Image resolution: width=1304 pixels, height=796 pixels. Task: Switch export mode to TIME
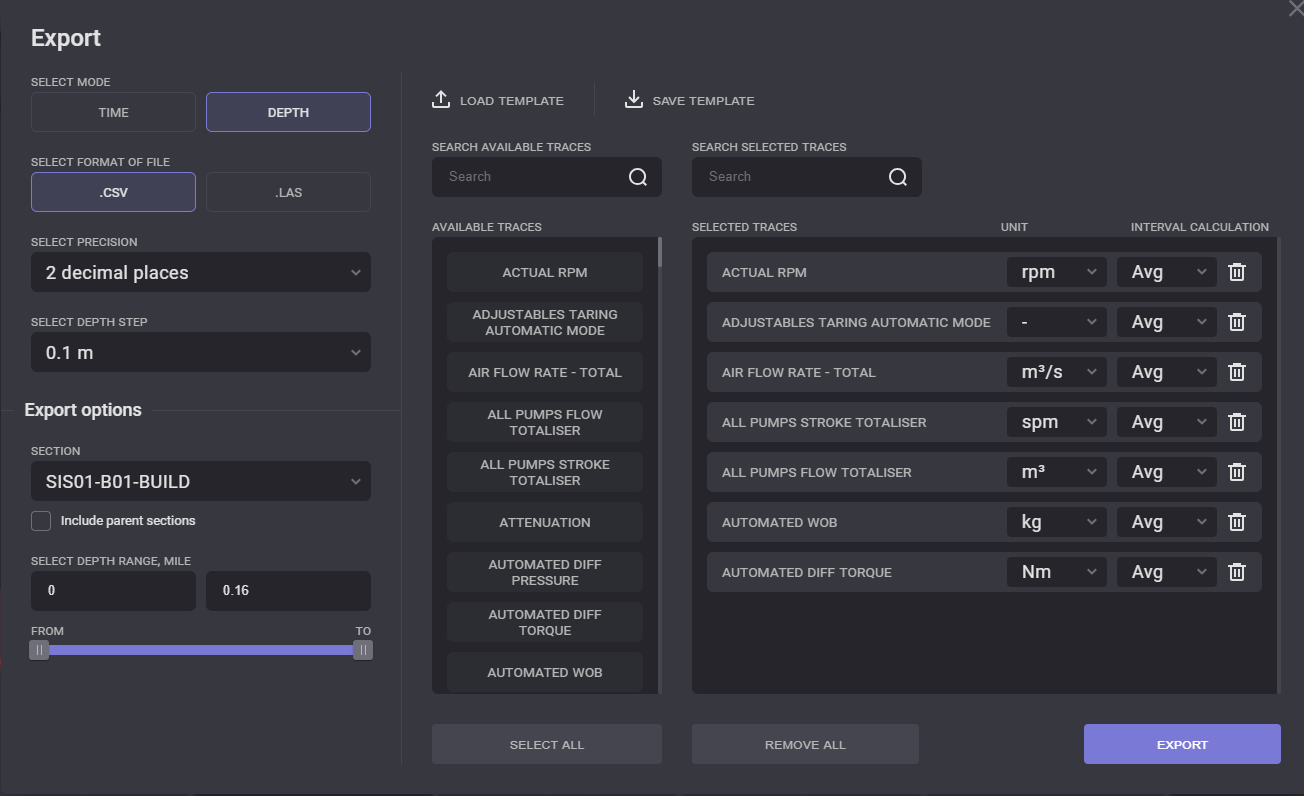113,112
